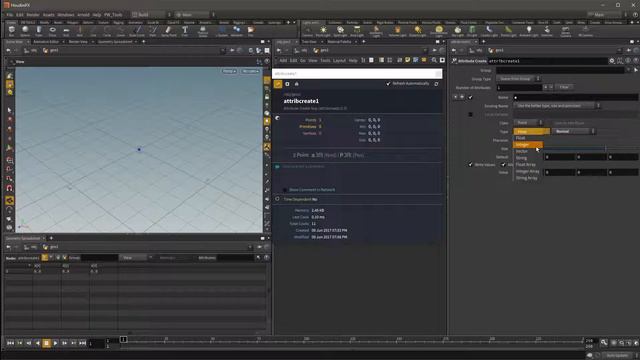Toggle the Local Variable checkbox
640x360 pixels.
tap(470, 114)
